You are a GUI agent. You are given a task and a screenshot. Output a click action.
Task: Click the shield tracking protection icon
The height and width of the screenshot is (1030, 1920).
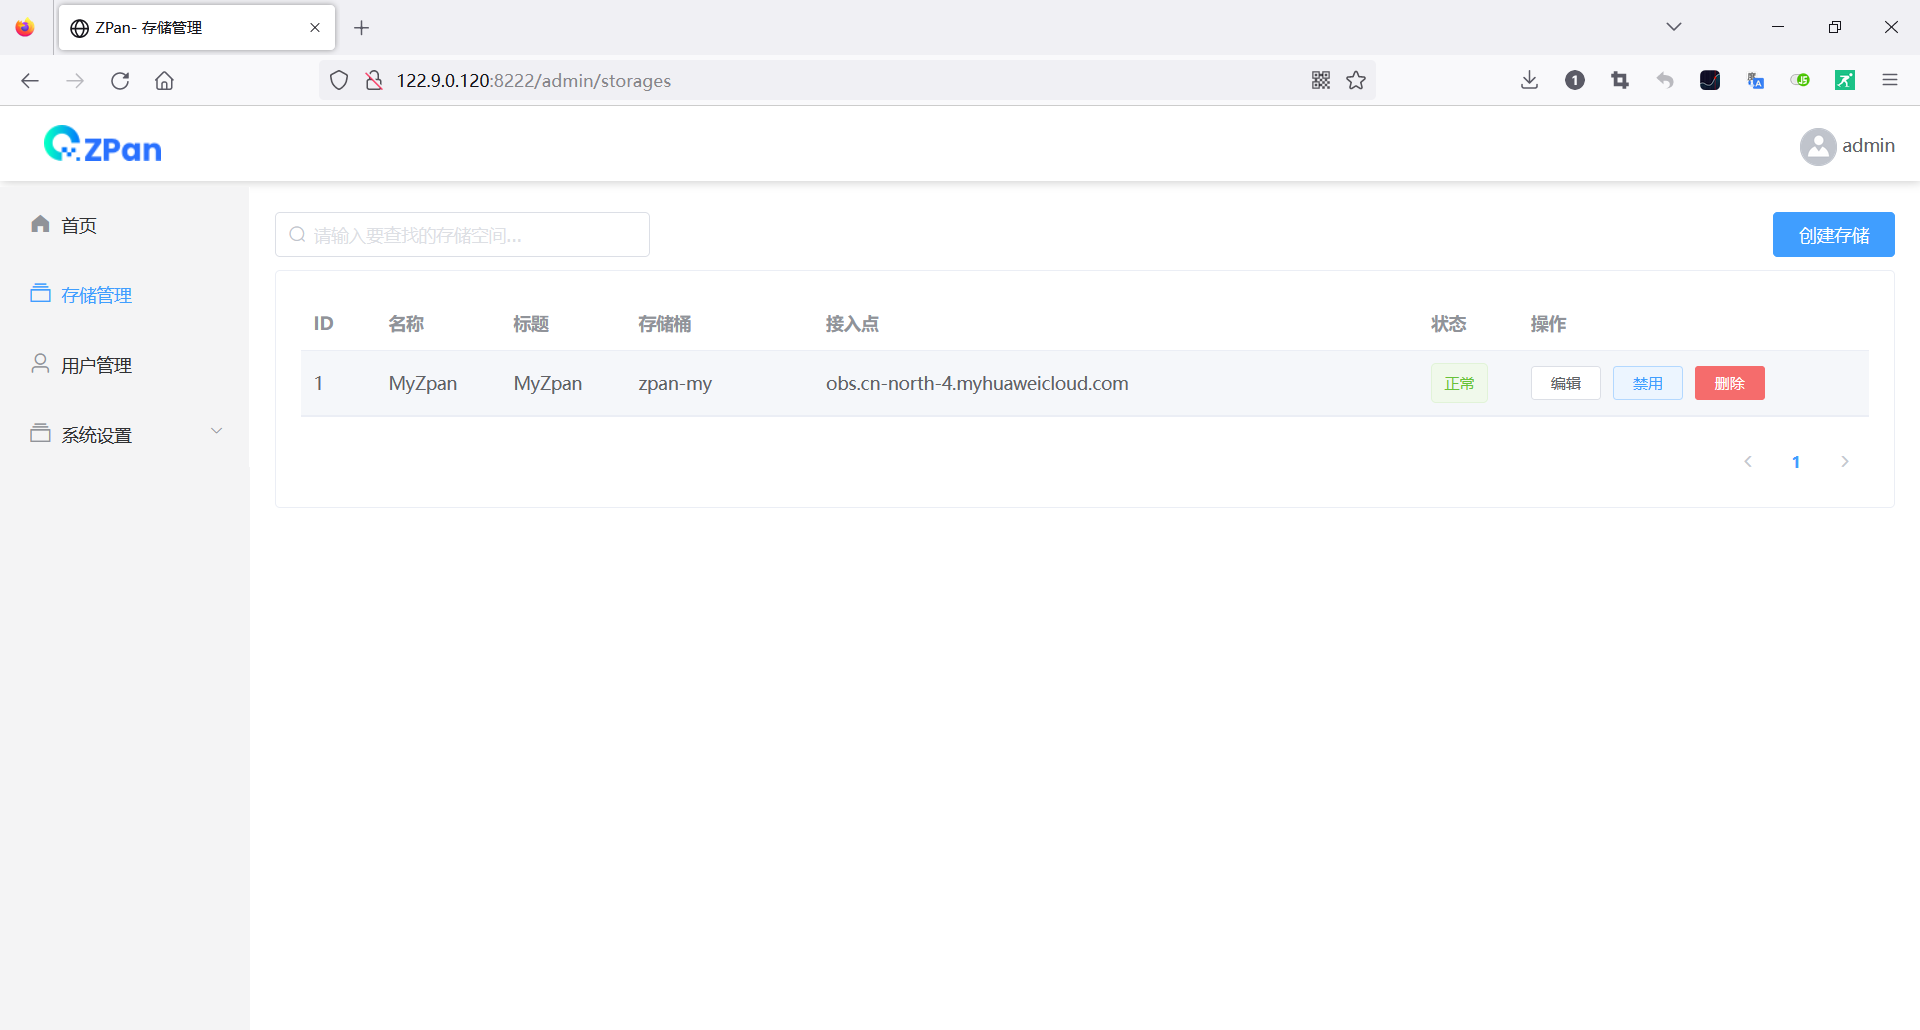tap(339, 81)
